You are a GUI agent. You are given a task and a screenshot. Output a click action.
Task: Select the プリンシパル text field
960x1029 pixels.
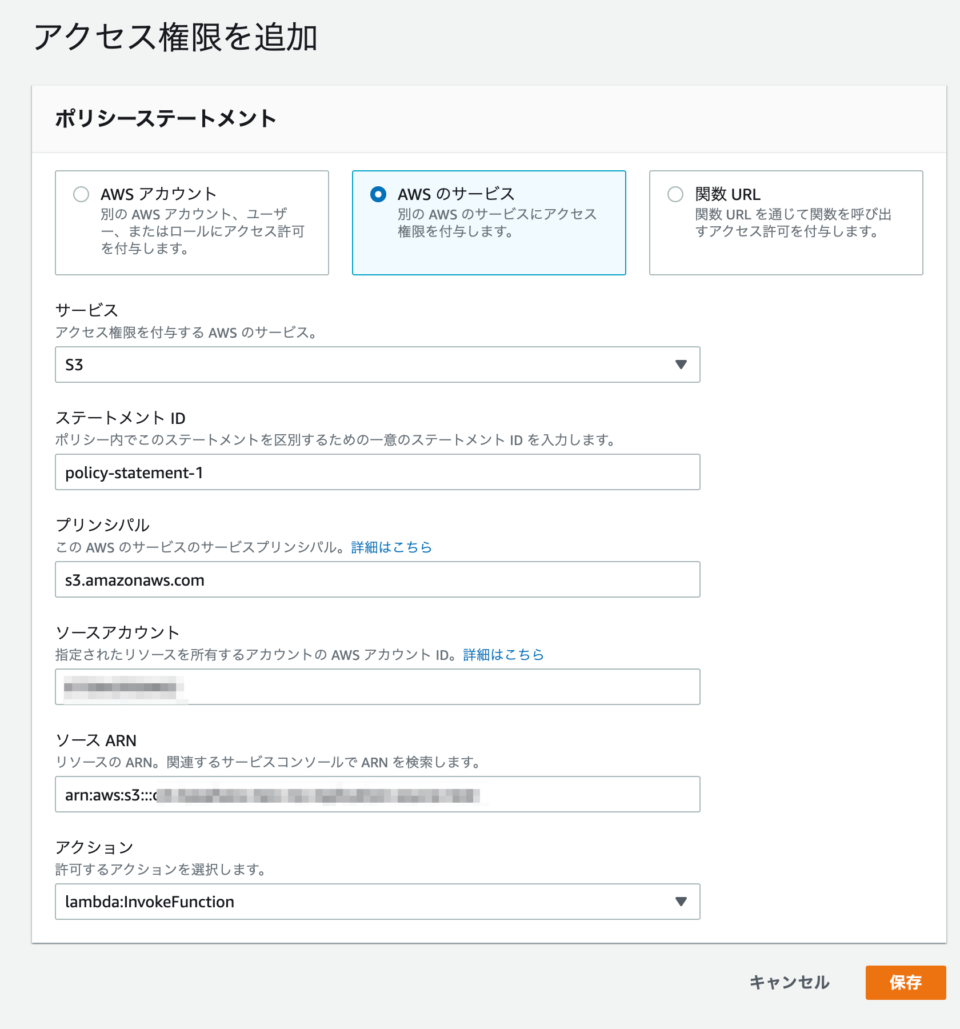tap(377, 579)
